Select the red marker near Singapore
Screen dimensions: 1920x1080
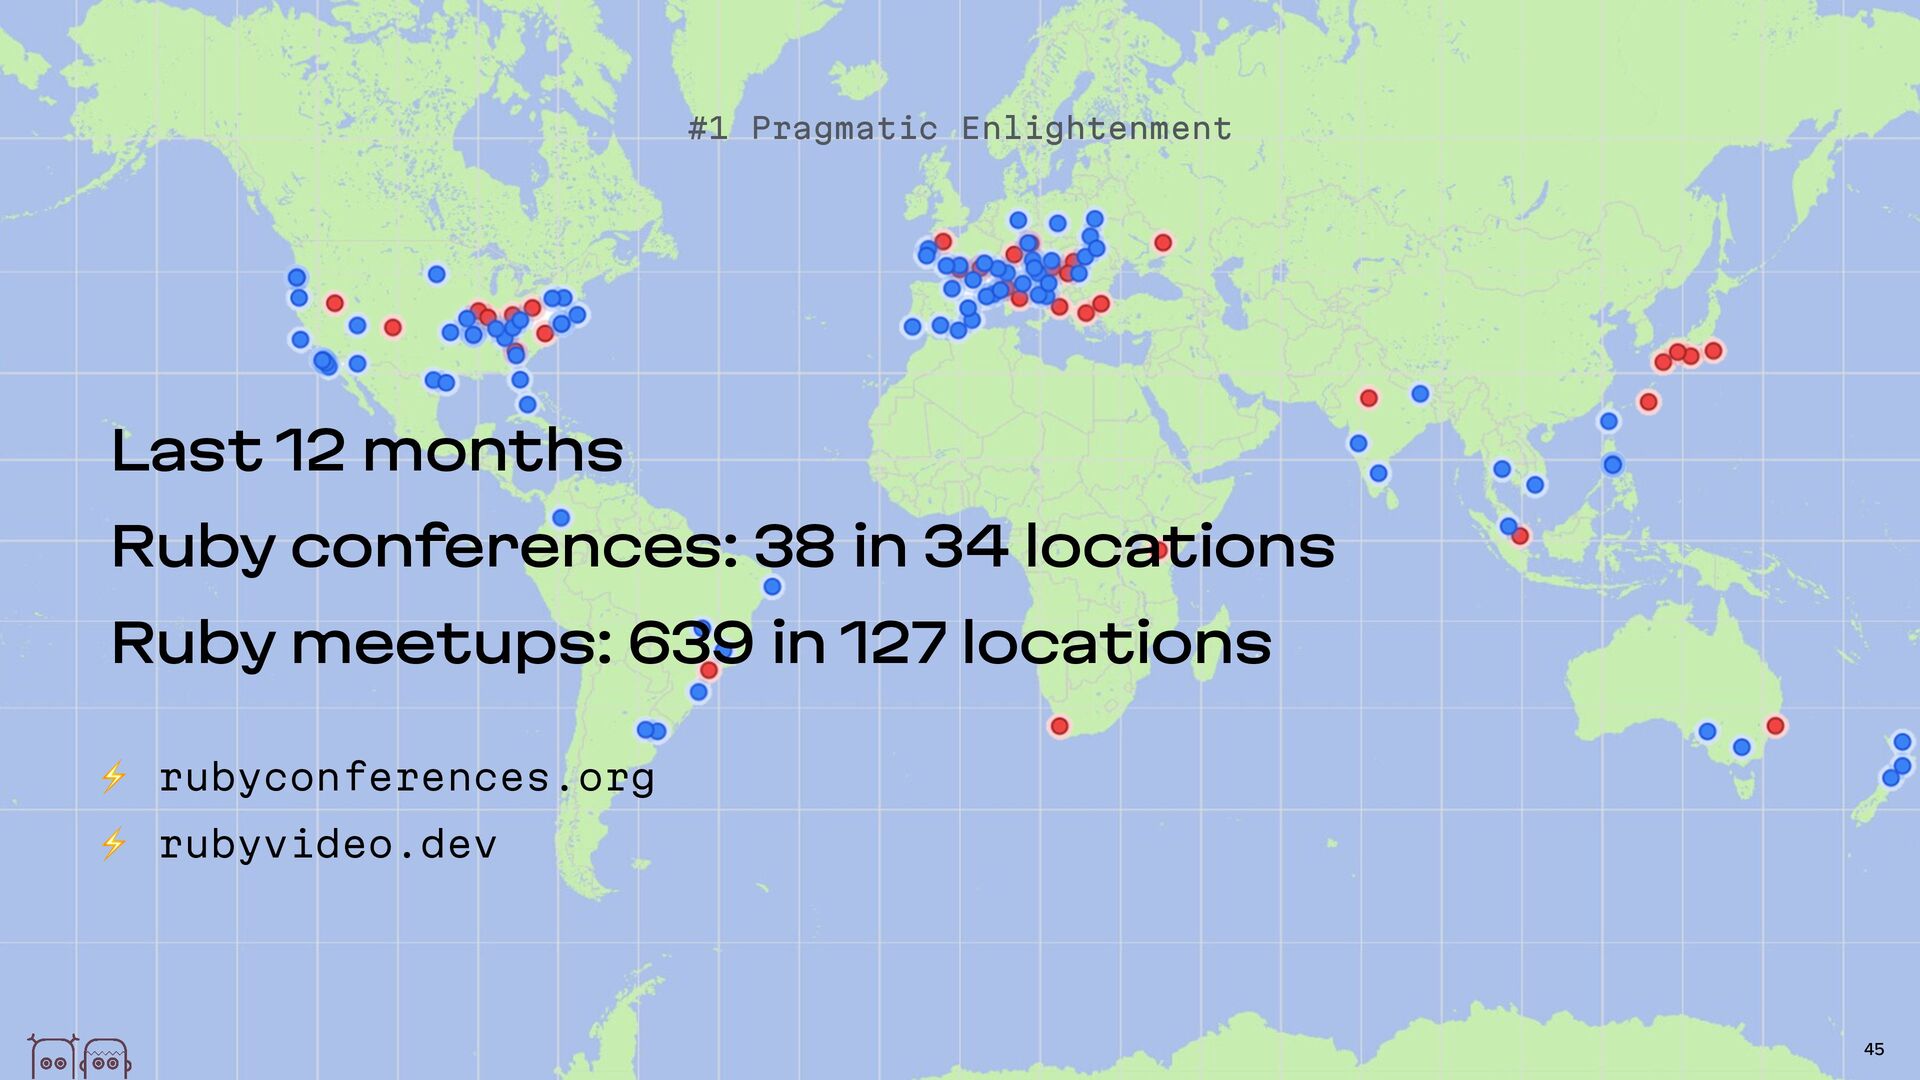1520,536
